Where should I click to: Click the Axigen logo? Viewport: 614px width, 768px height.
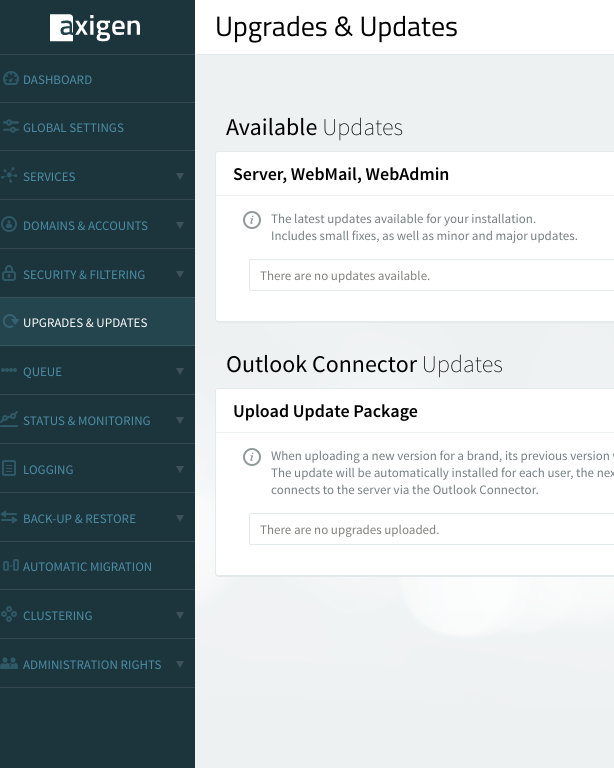point(95,27)
